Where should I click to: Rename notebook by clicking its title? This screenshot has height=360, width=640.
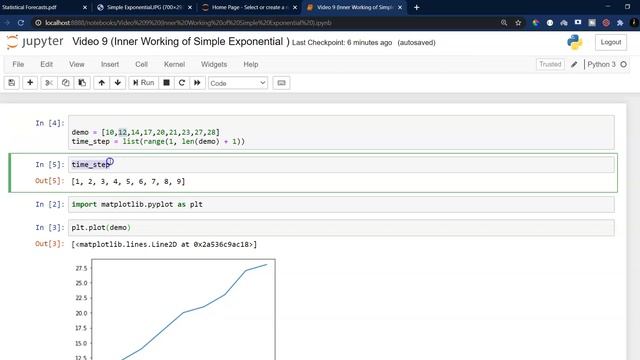181,42
